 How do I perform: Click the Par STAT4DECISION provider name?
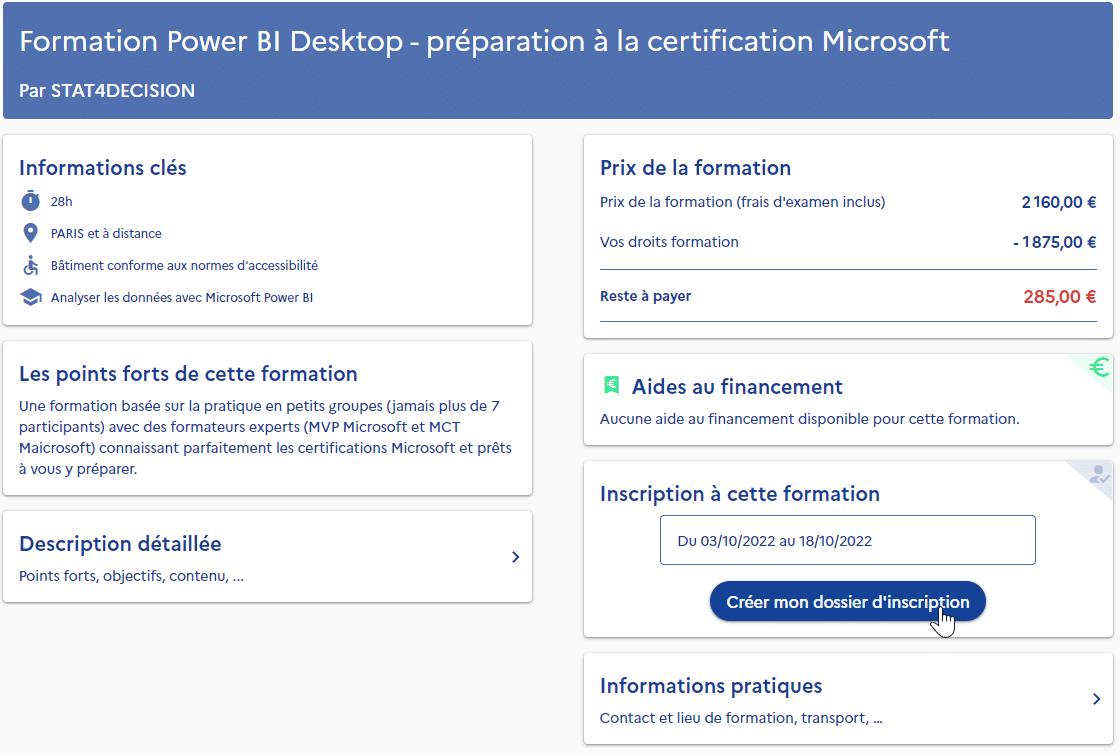[x=107, y=91]
